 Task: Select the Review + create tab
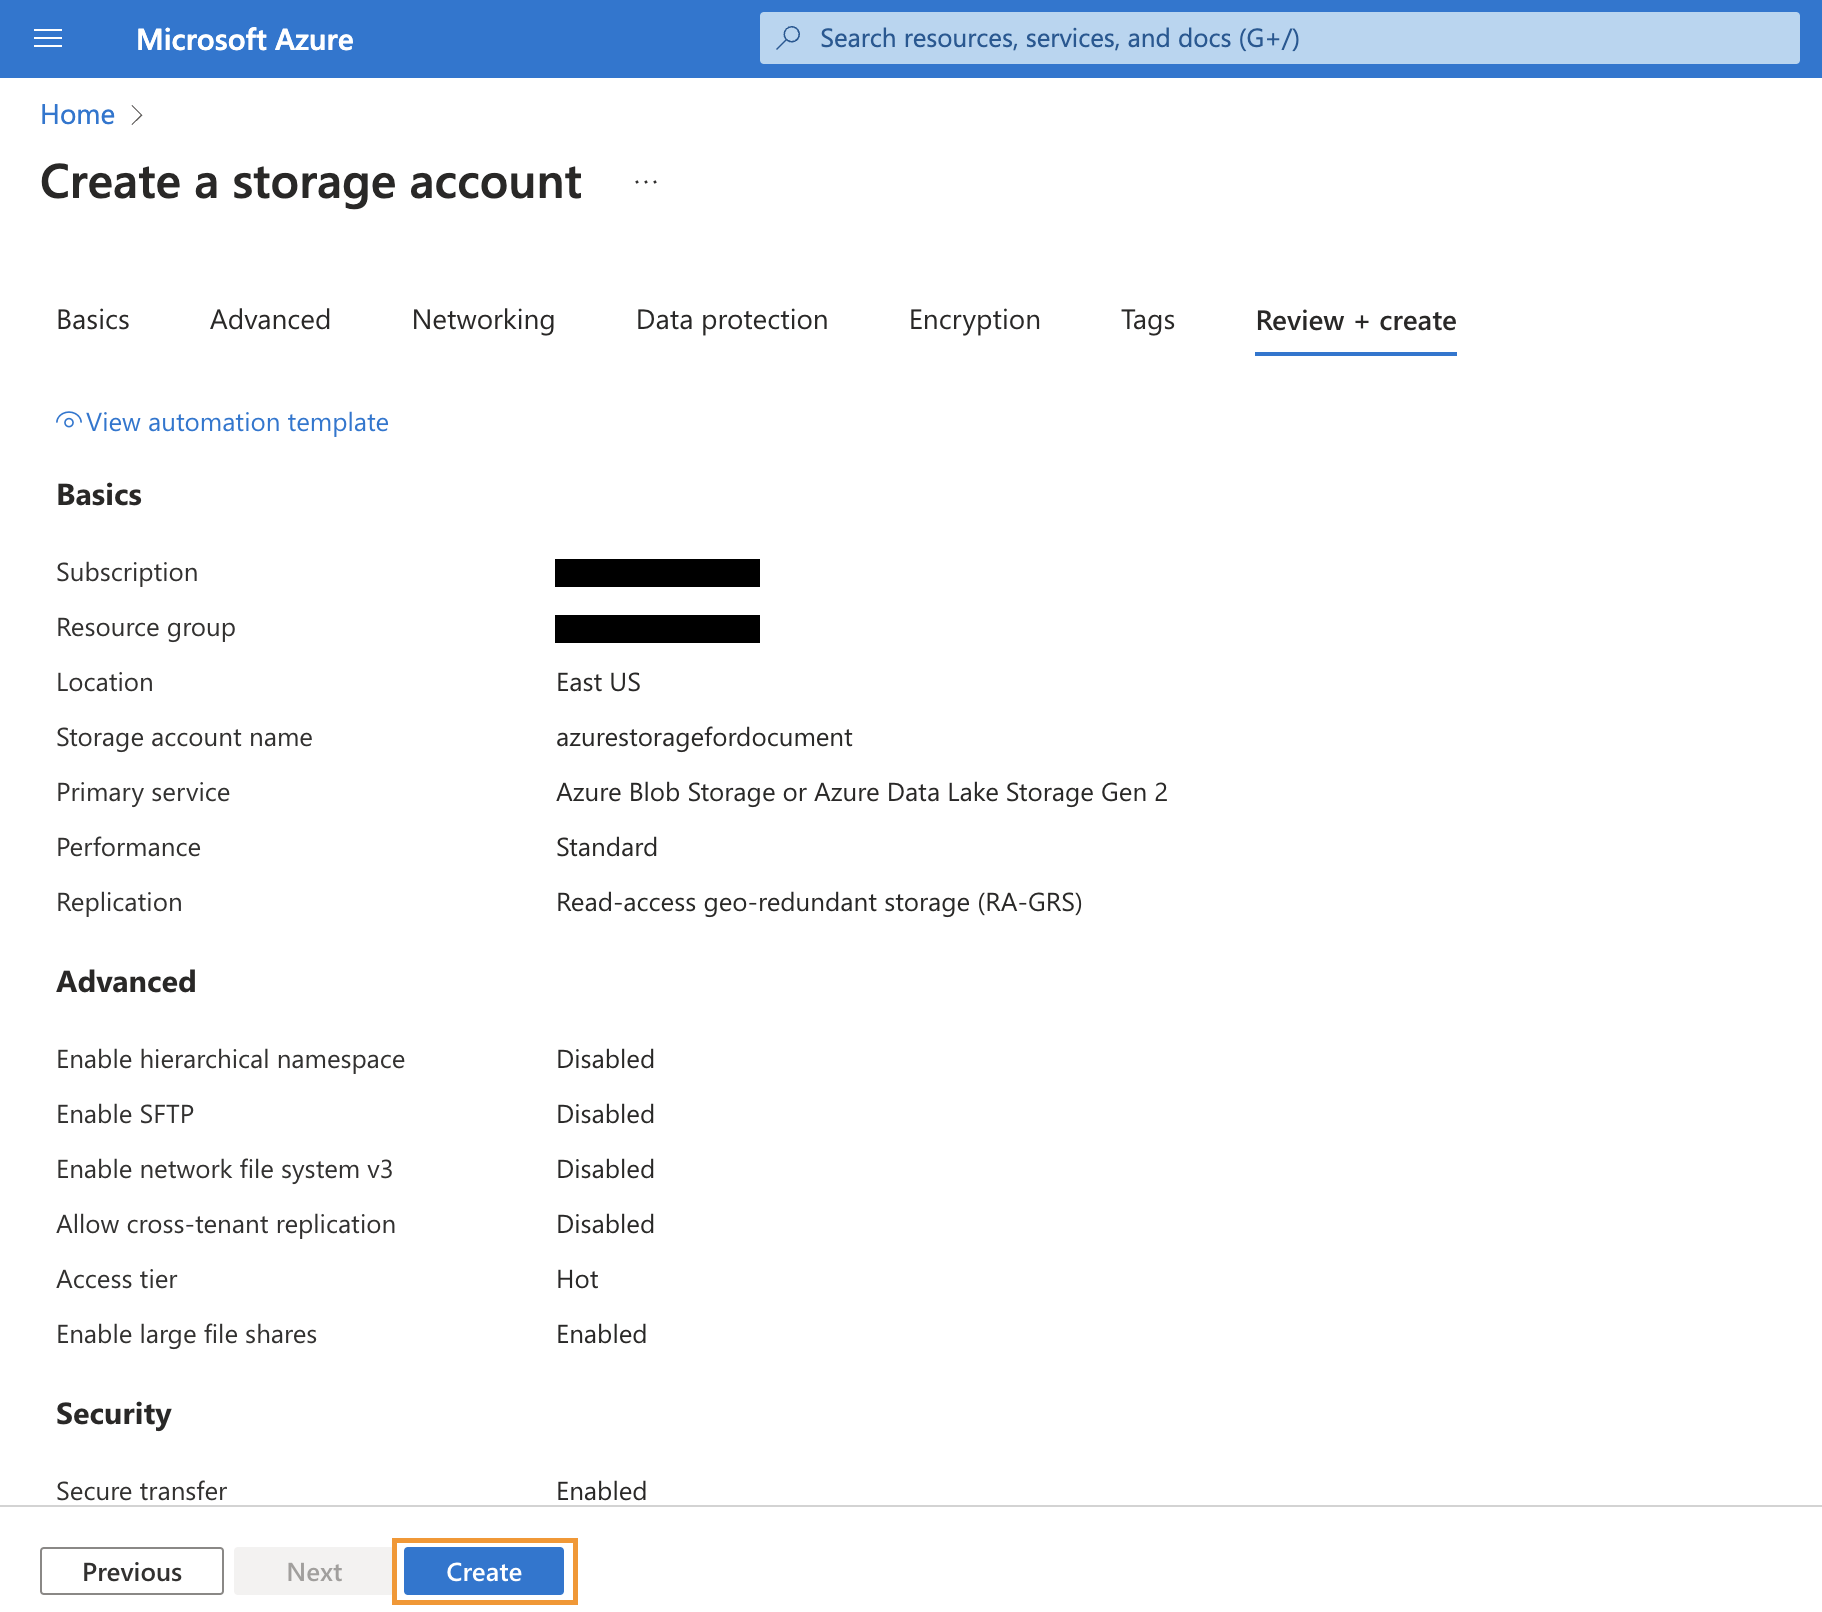(1355, 321)
